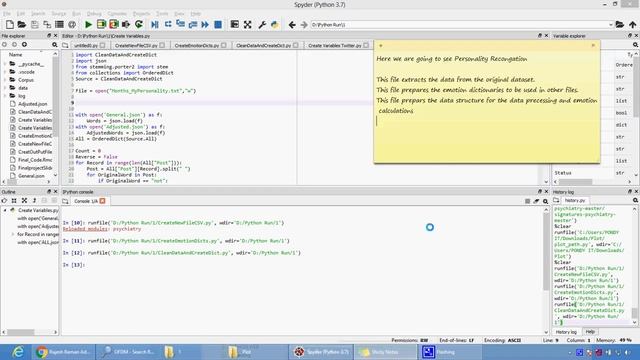Click the debugger continue double-arrow icon
The height and width of the screenshot is (360, 640).
coord(205,24)
